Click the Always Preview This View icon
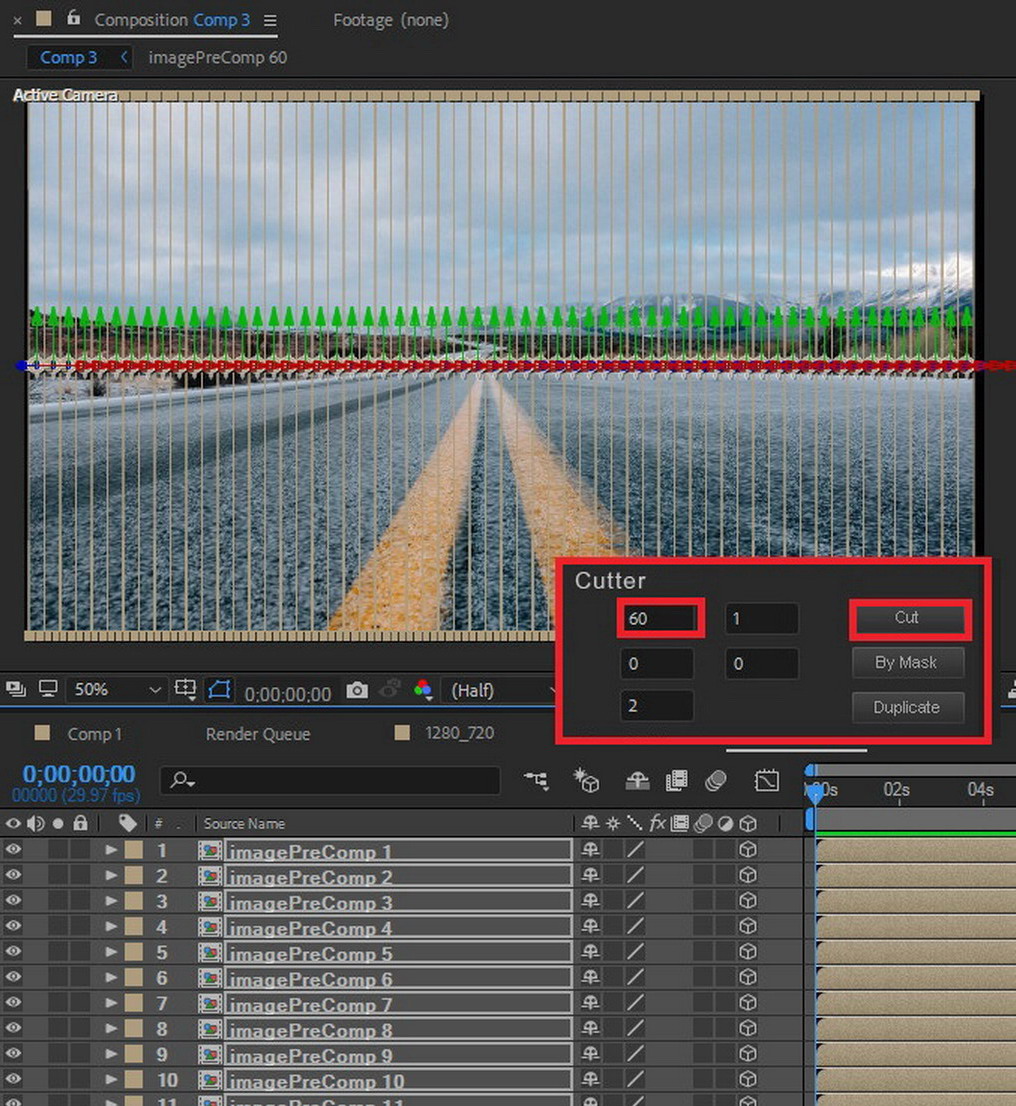 coord(16,688)
